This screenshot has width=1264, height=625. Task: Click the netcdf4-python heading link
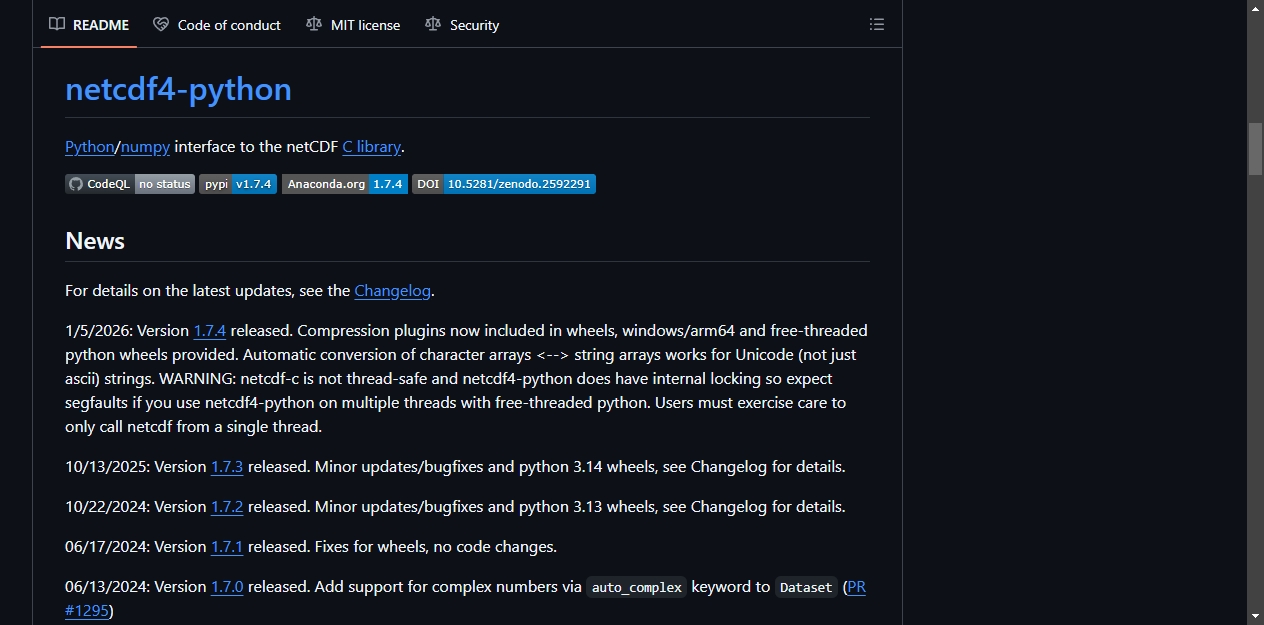(178, 89)
